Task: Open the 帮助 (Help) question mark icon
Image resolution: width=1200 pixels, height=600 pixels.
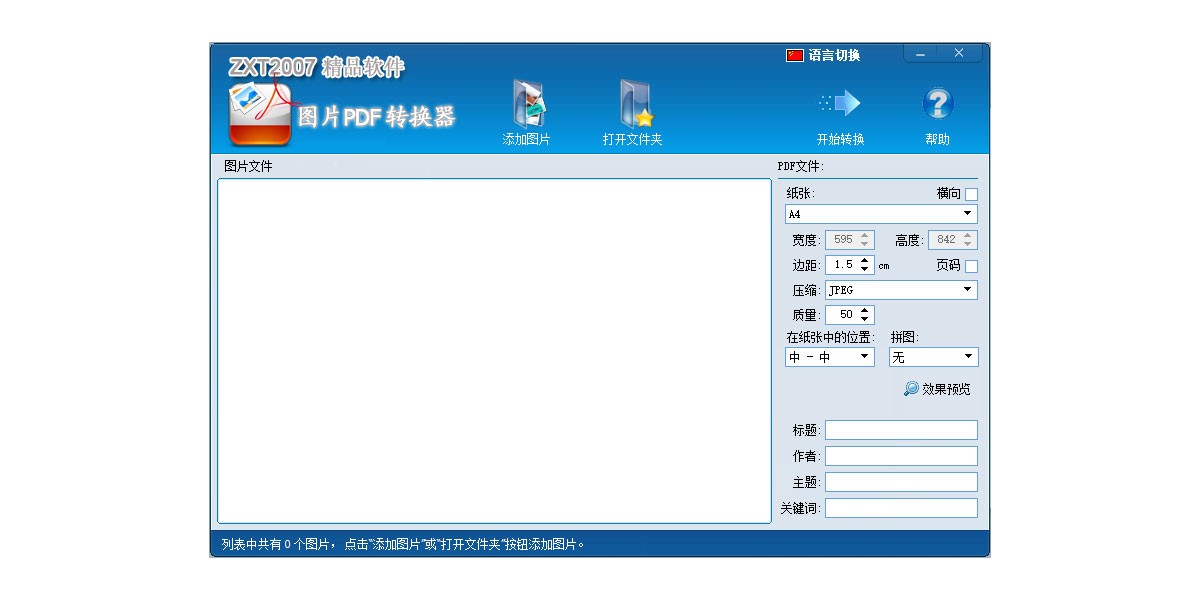Action: [x=937, y=103]
